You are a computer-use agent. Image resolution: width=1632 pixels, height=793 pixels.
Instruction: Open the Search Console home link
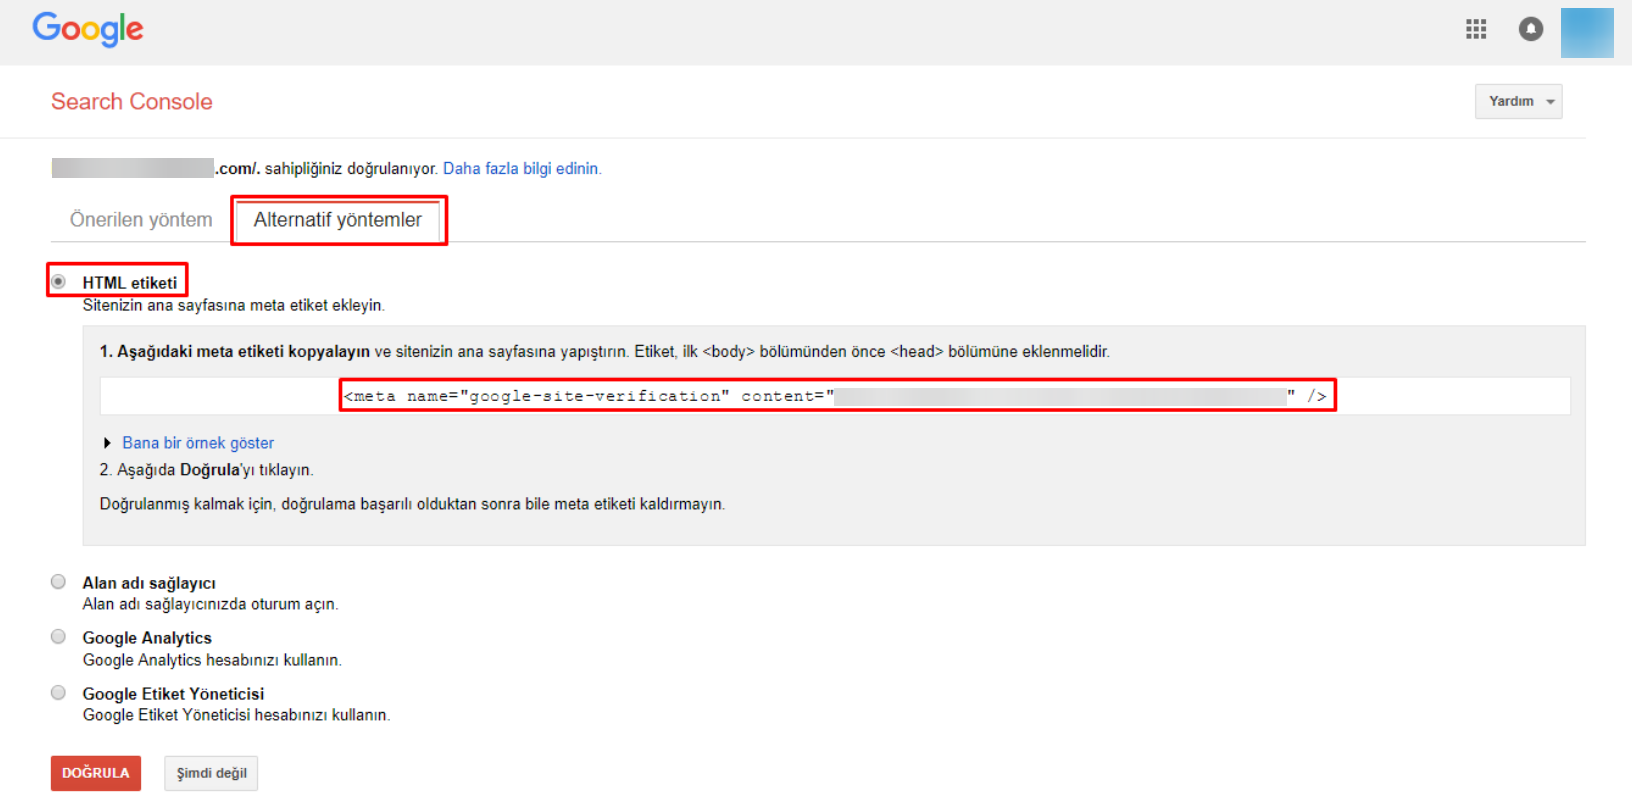point(132,102)
